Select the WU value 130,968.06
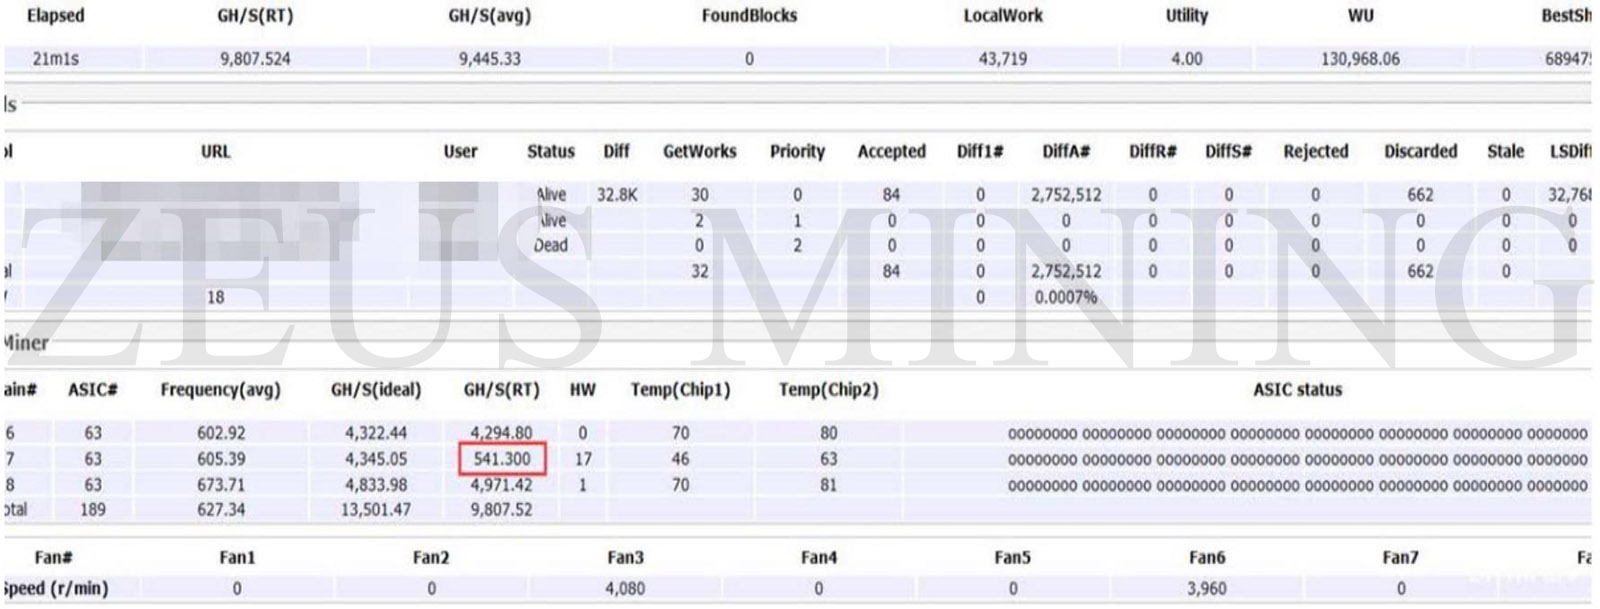1600x609 pixels. click(x=1360, y=59)
